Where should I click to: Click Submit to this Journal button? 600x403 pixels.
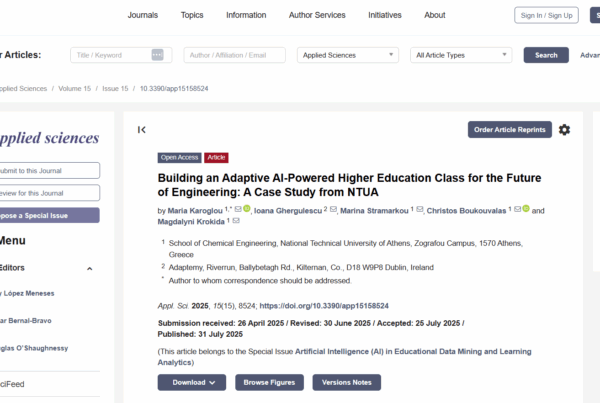[49, 170]
